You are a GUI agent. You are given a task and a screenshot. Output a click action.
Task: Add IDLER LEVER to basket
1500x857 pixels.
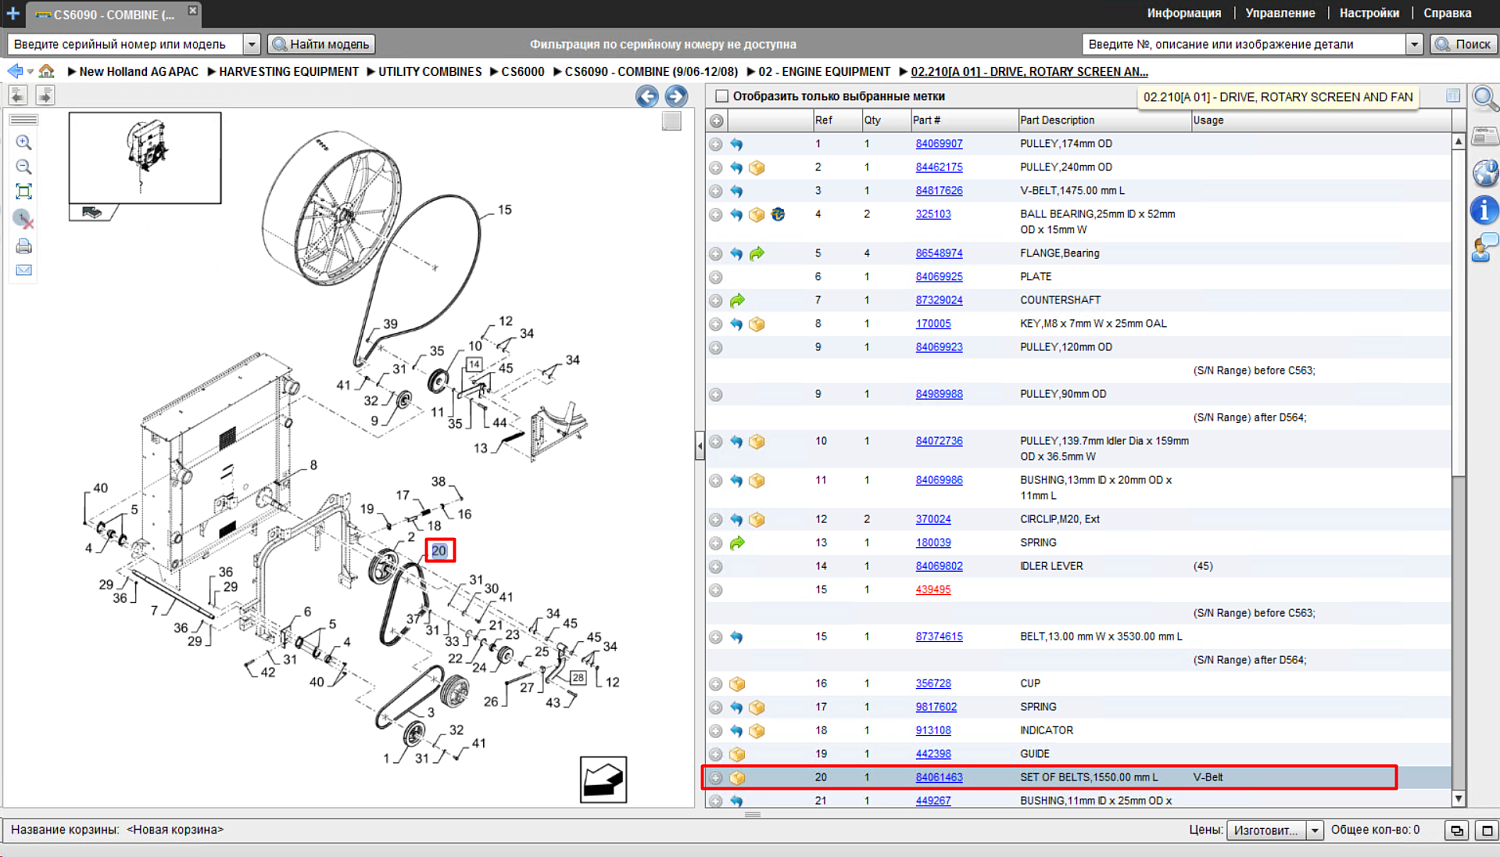(716, 567)
